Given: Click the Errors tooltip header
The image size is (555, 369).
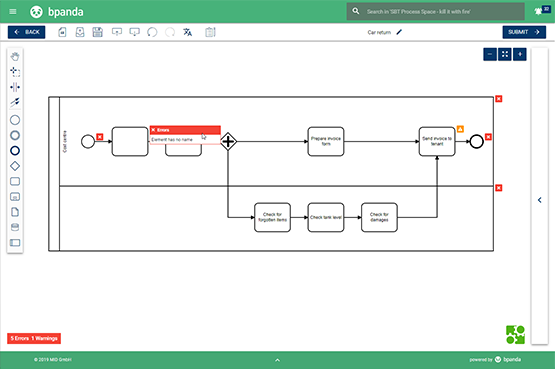Looking at the screenshot, I should 185,130.
